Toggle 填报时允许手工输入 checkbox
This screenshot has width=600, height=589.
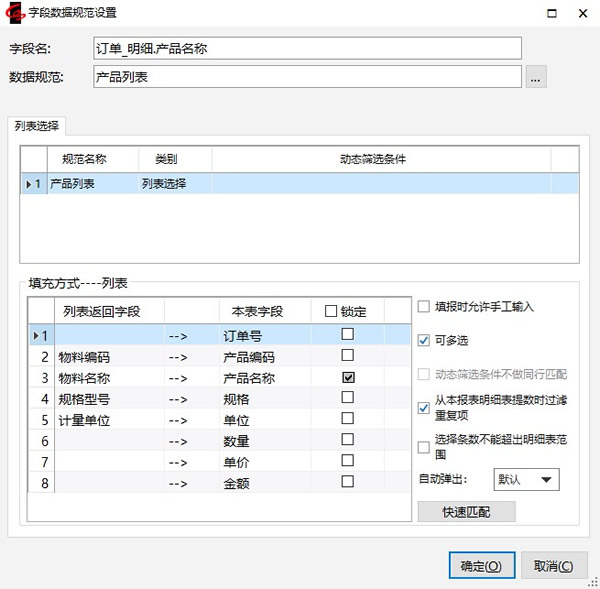click(x=424, y=307)
